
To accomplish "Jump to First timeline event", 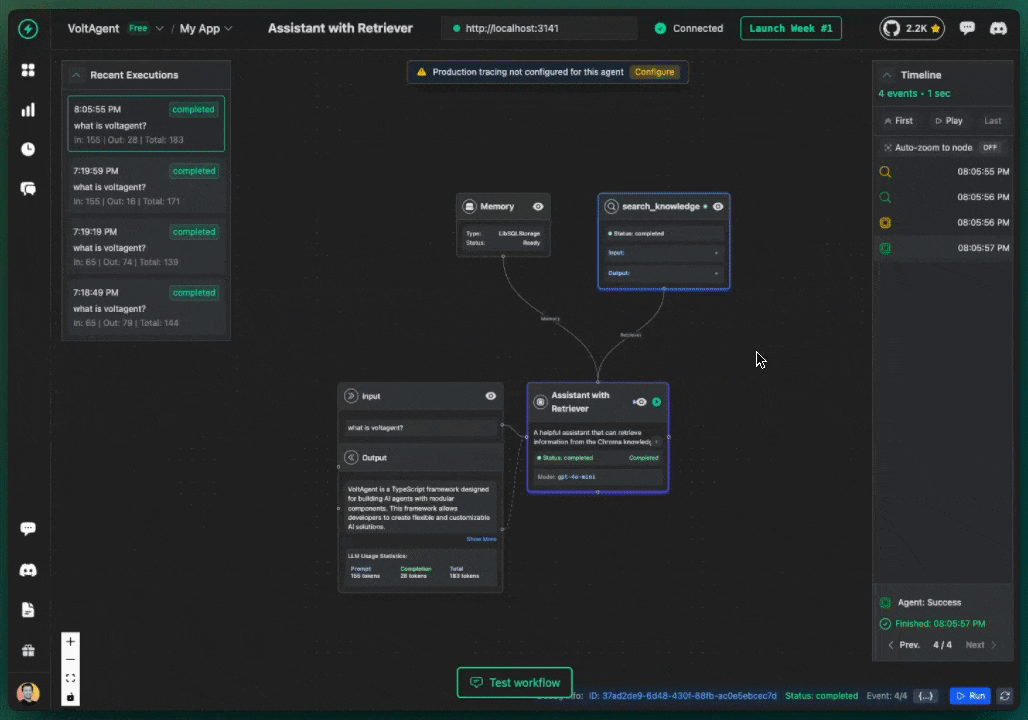I will [898, 121].
